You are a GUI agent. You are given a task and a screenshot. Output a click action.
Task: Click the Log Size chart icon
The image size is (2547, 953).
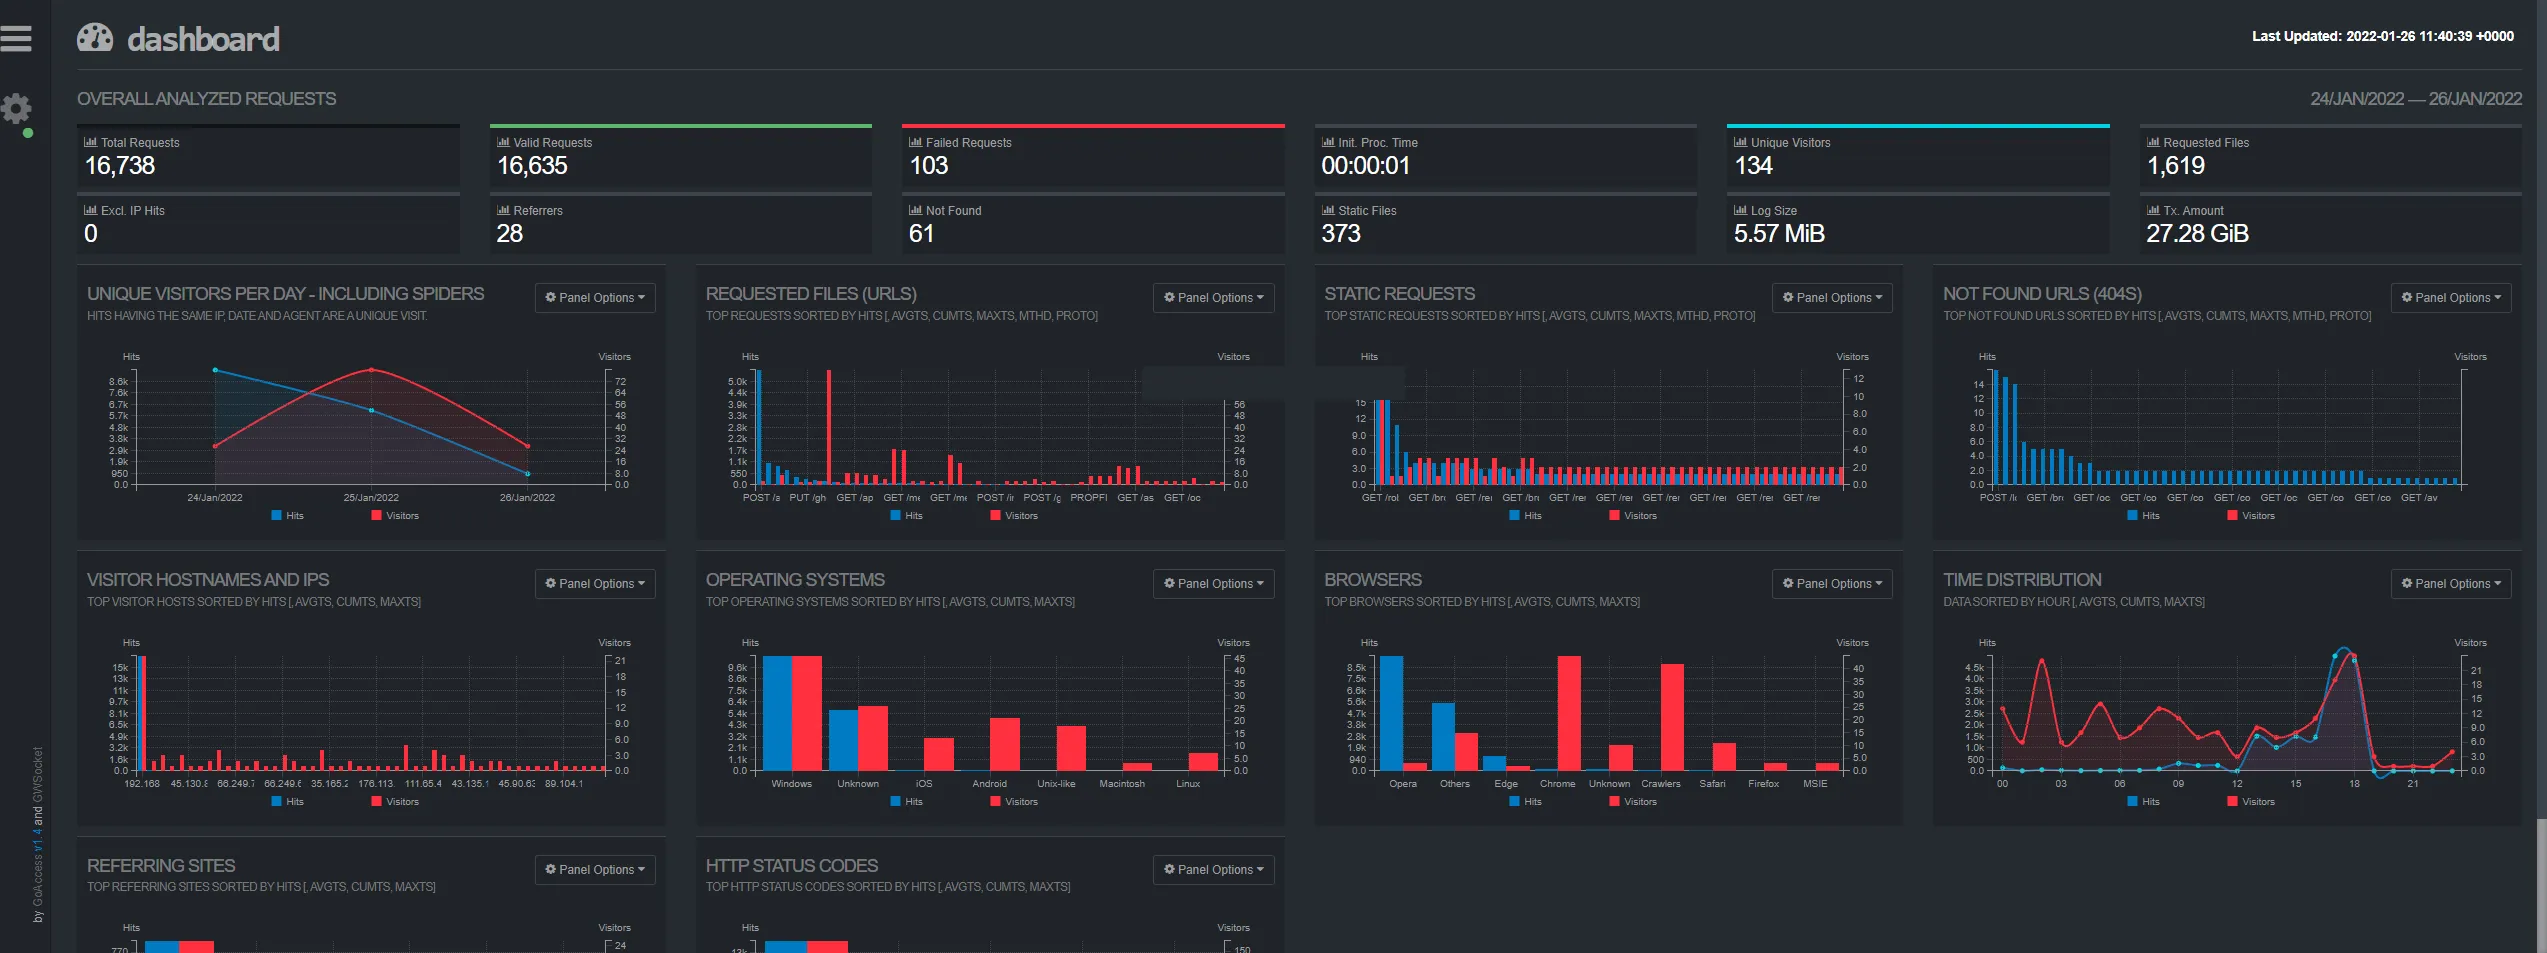click(1740, 209)
